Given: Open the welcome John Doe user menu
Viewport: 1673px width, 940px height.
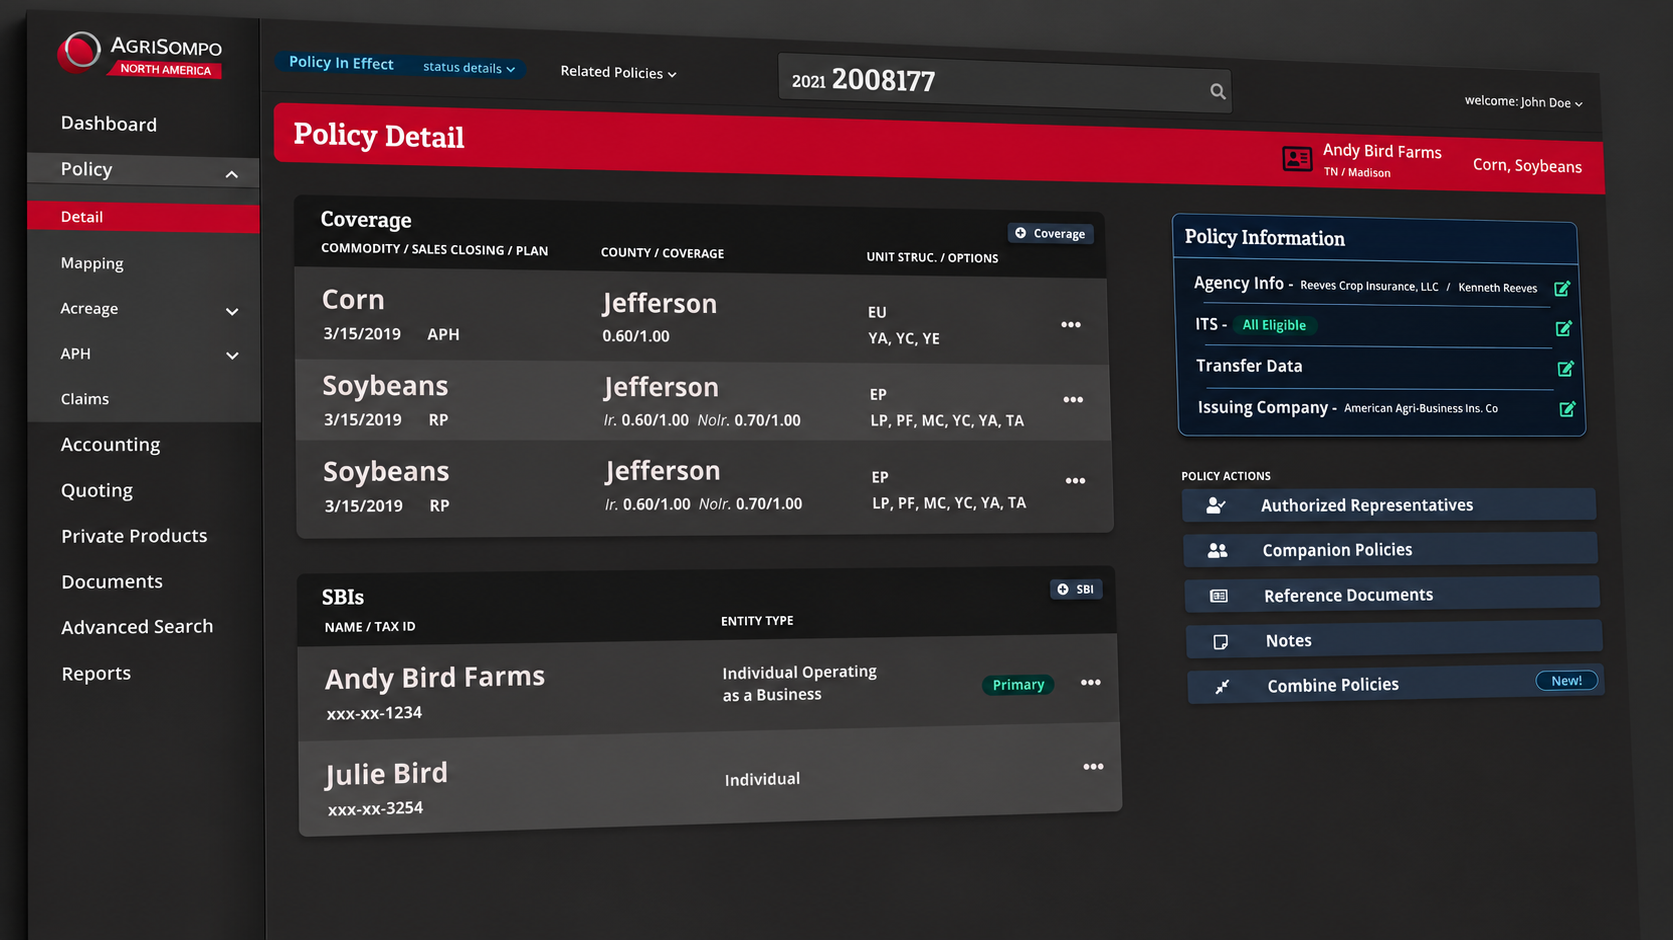Looking at the screenshot, I should [1523, 102].
